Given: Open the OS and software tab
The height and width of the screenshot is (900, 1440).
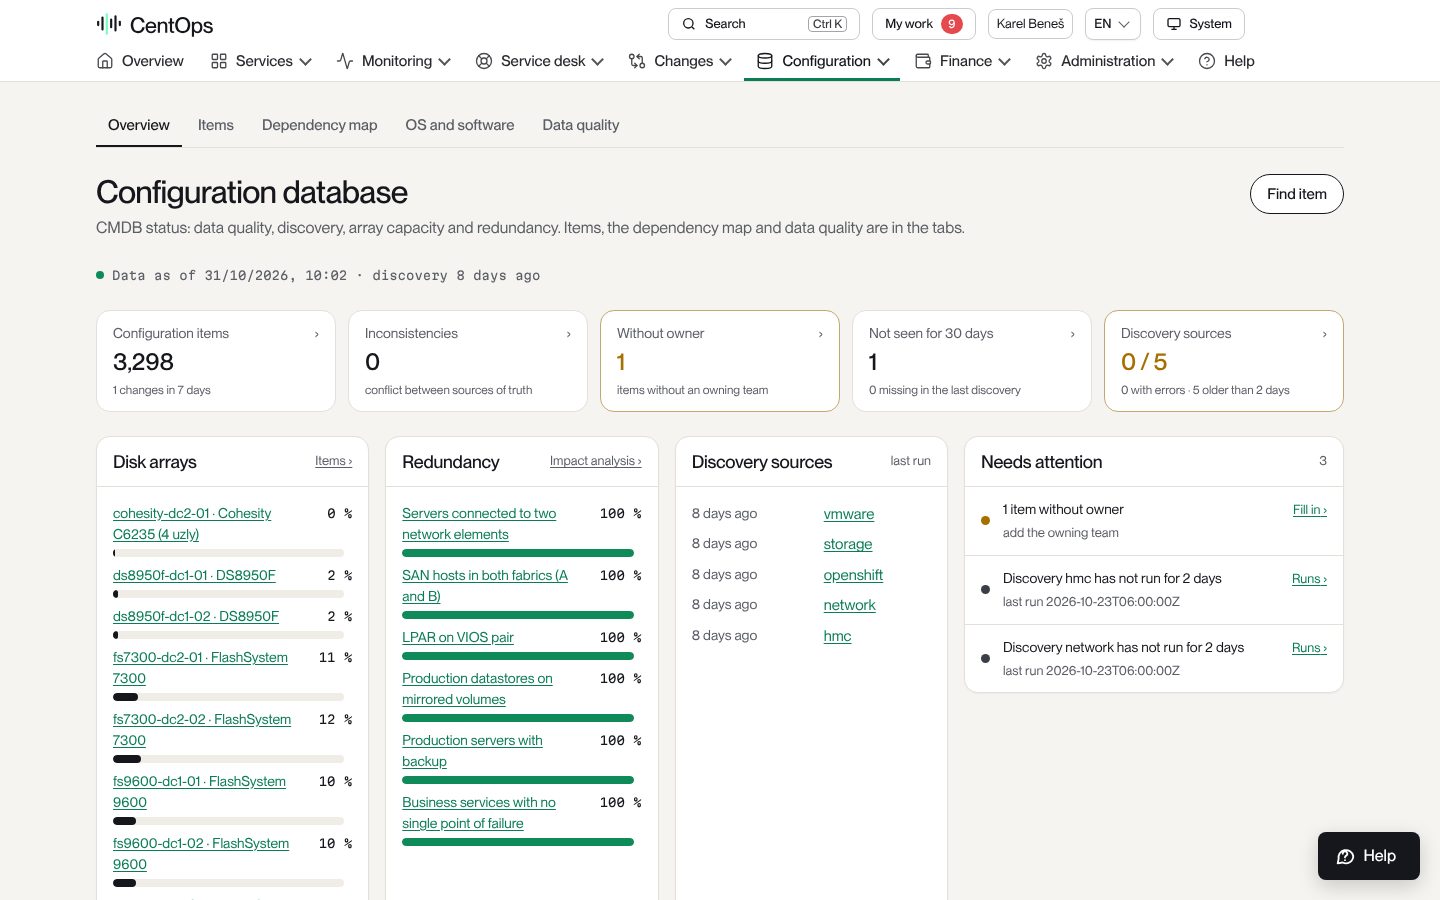Looking at the screenshot, I should pos(460,125).
